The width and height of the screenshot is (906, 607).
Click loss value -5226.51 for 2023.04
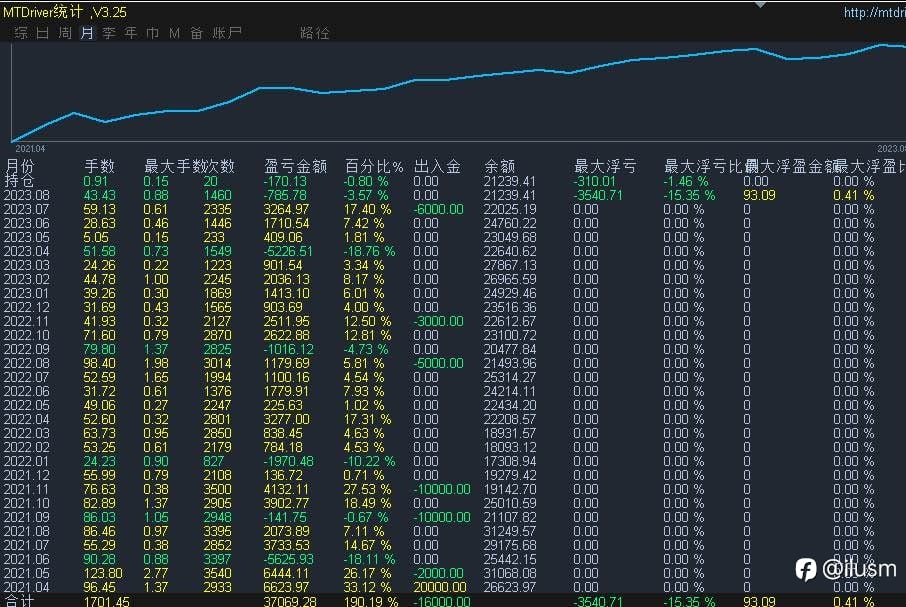pyautogui.click(x=288, y=251)
